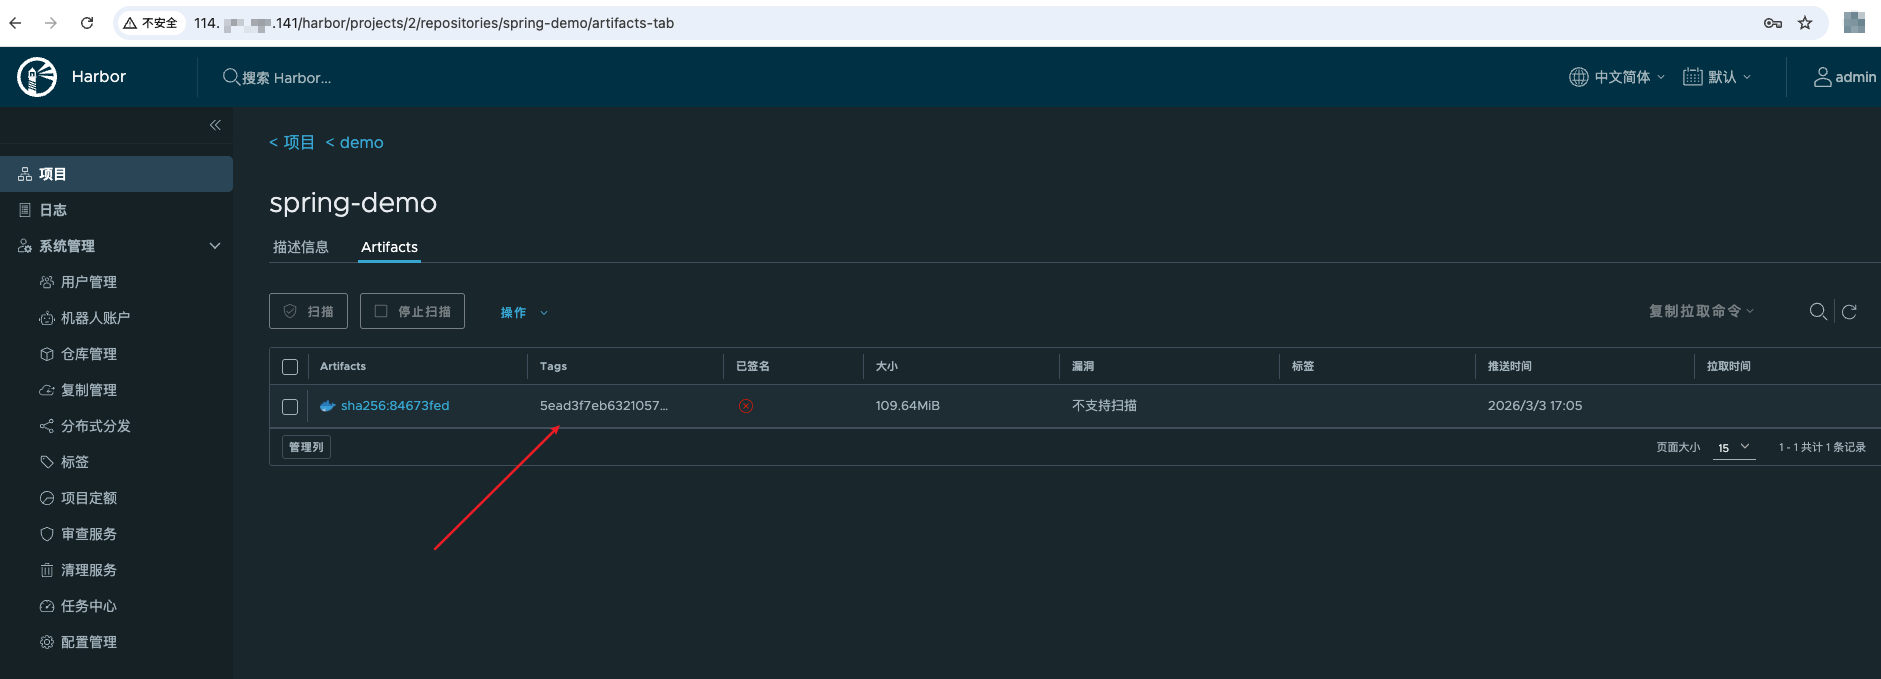
Task: Click the 大小 size column header
Action: [887, 366]
